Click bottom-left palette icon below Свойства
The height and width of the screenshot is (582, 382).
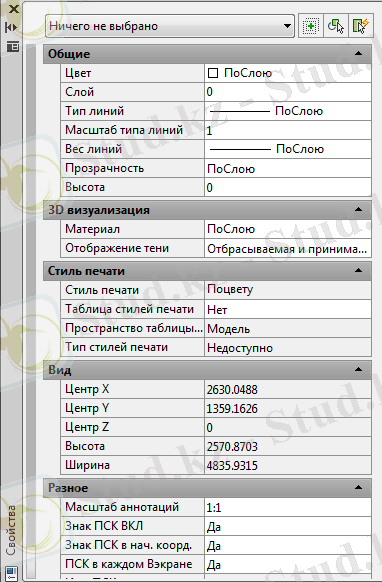tap(11, 573)
